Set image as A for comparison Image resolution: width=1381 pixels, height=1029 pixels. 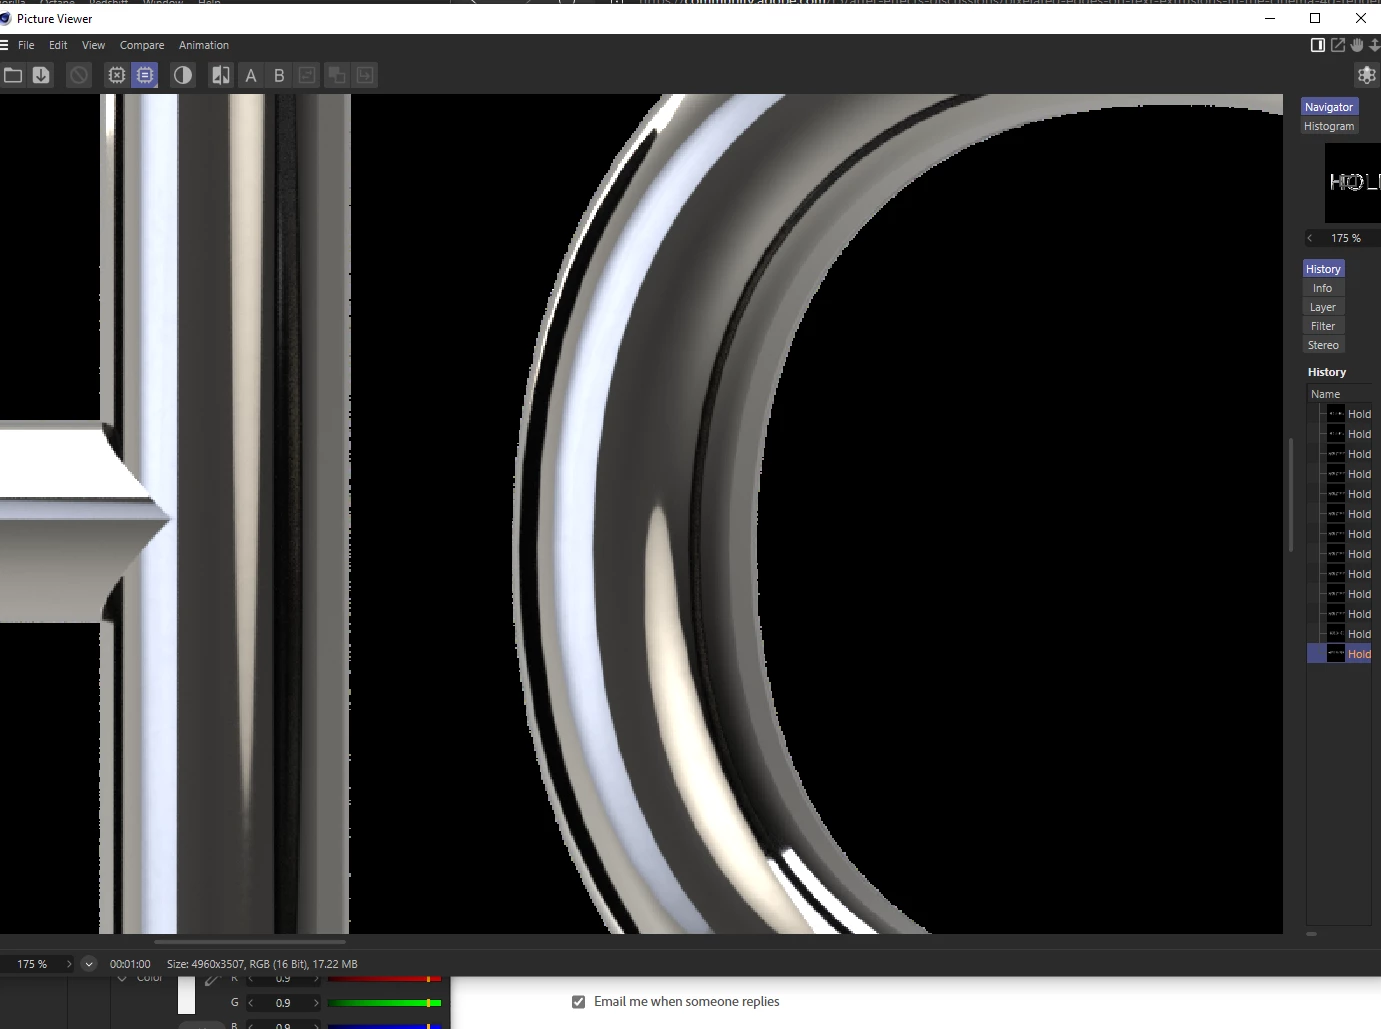click(x=251, y=75)
